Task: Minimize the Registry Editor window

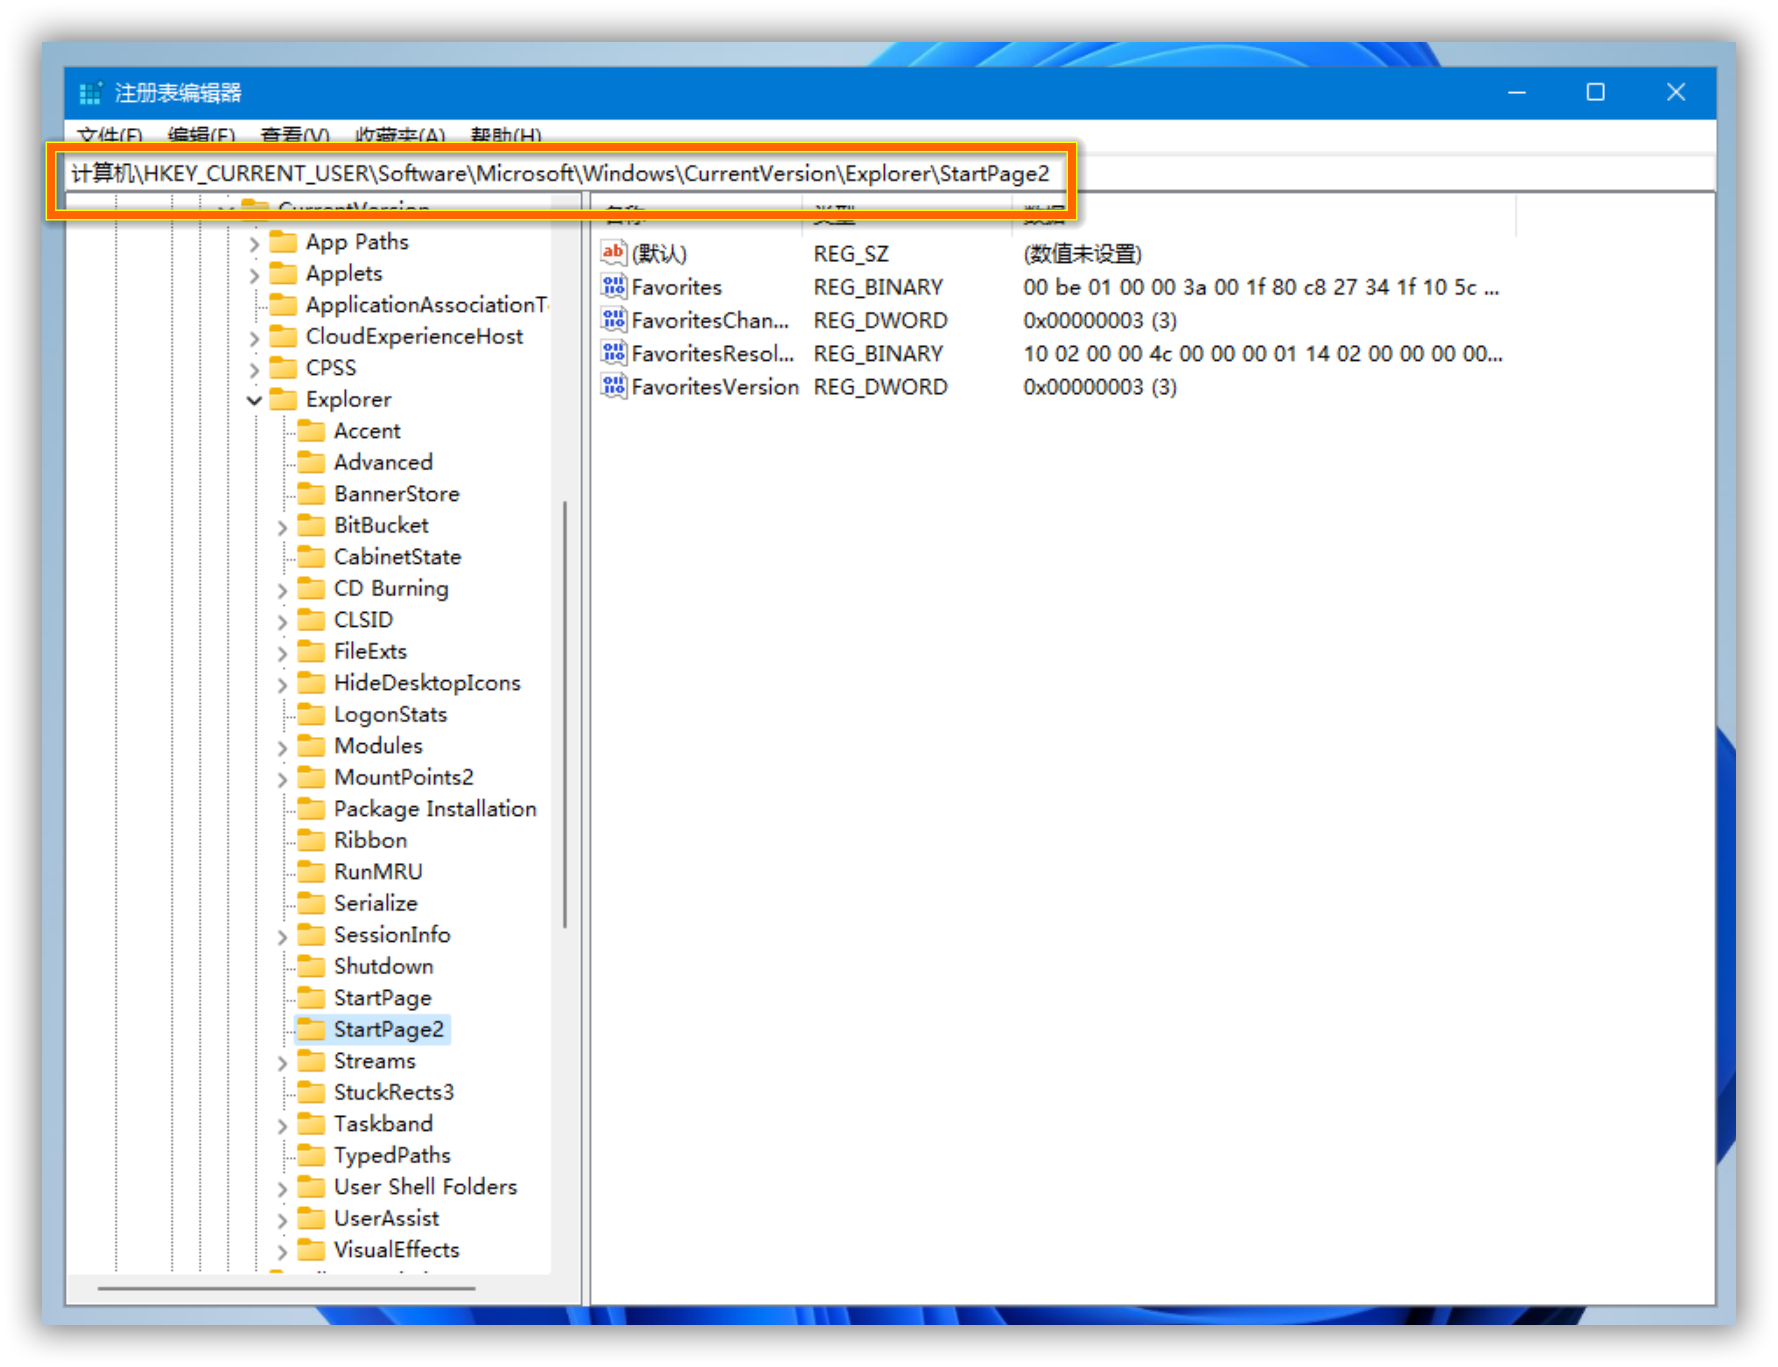Action: 1516,93
